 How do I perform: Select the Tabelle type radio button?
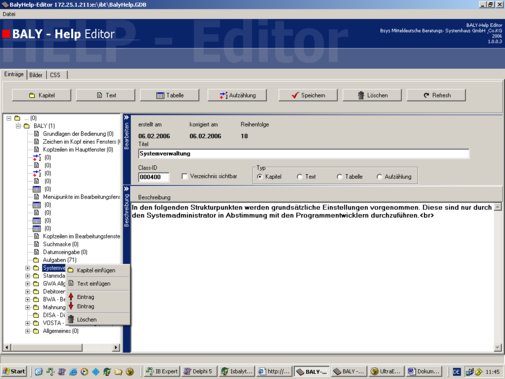point(339,177)
